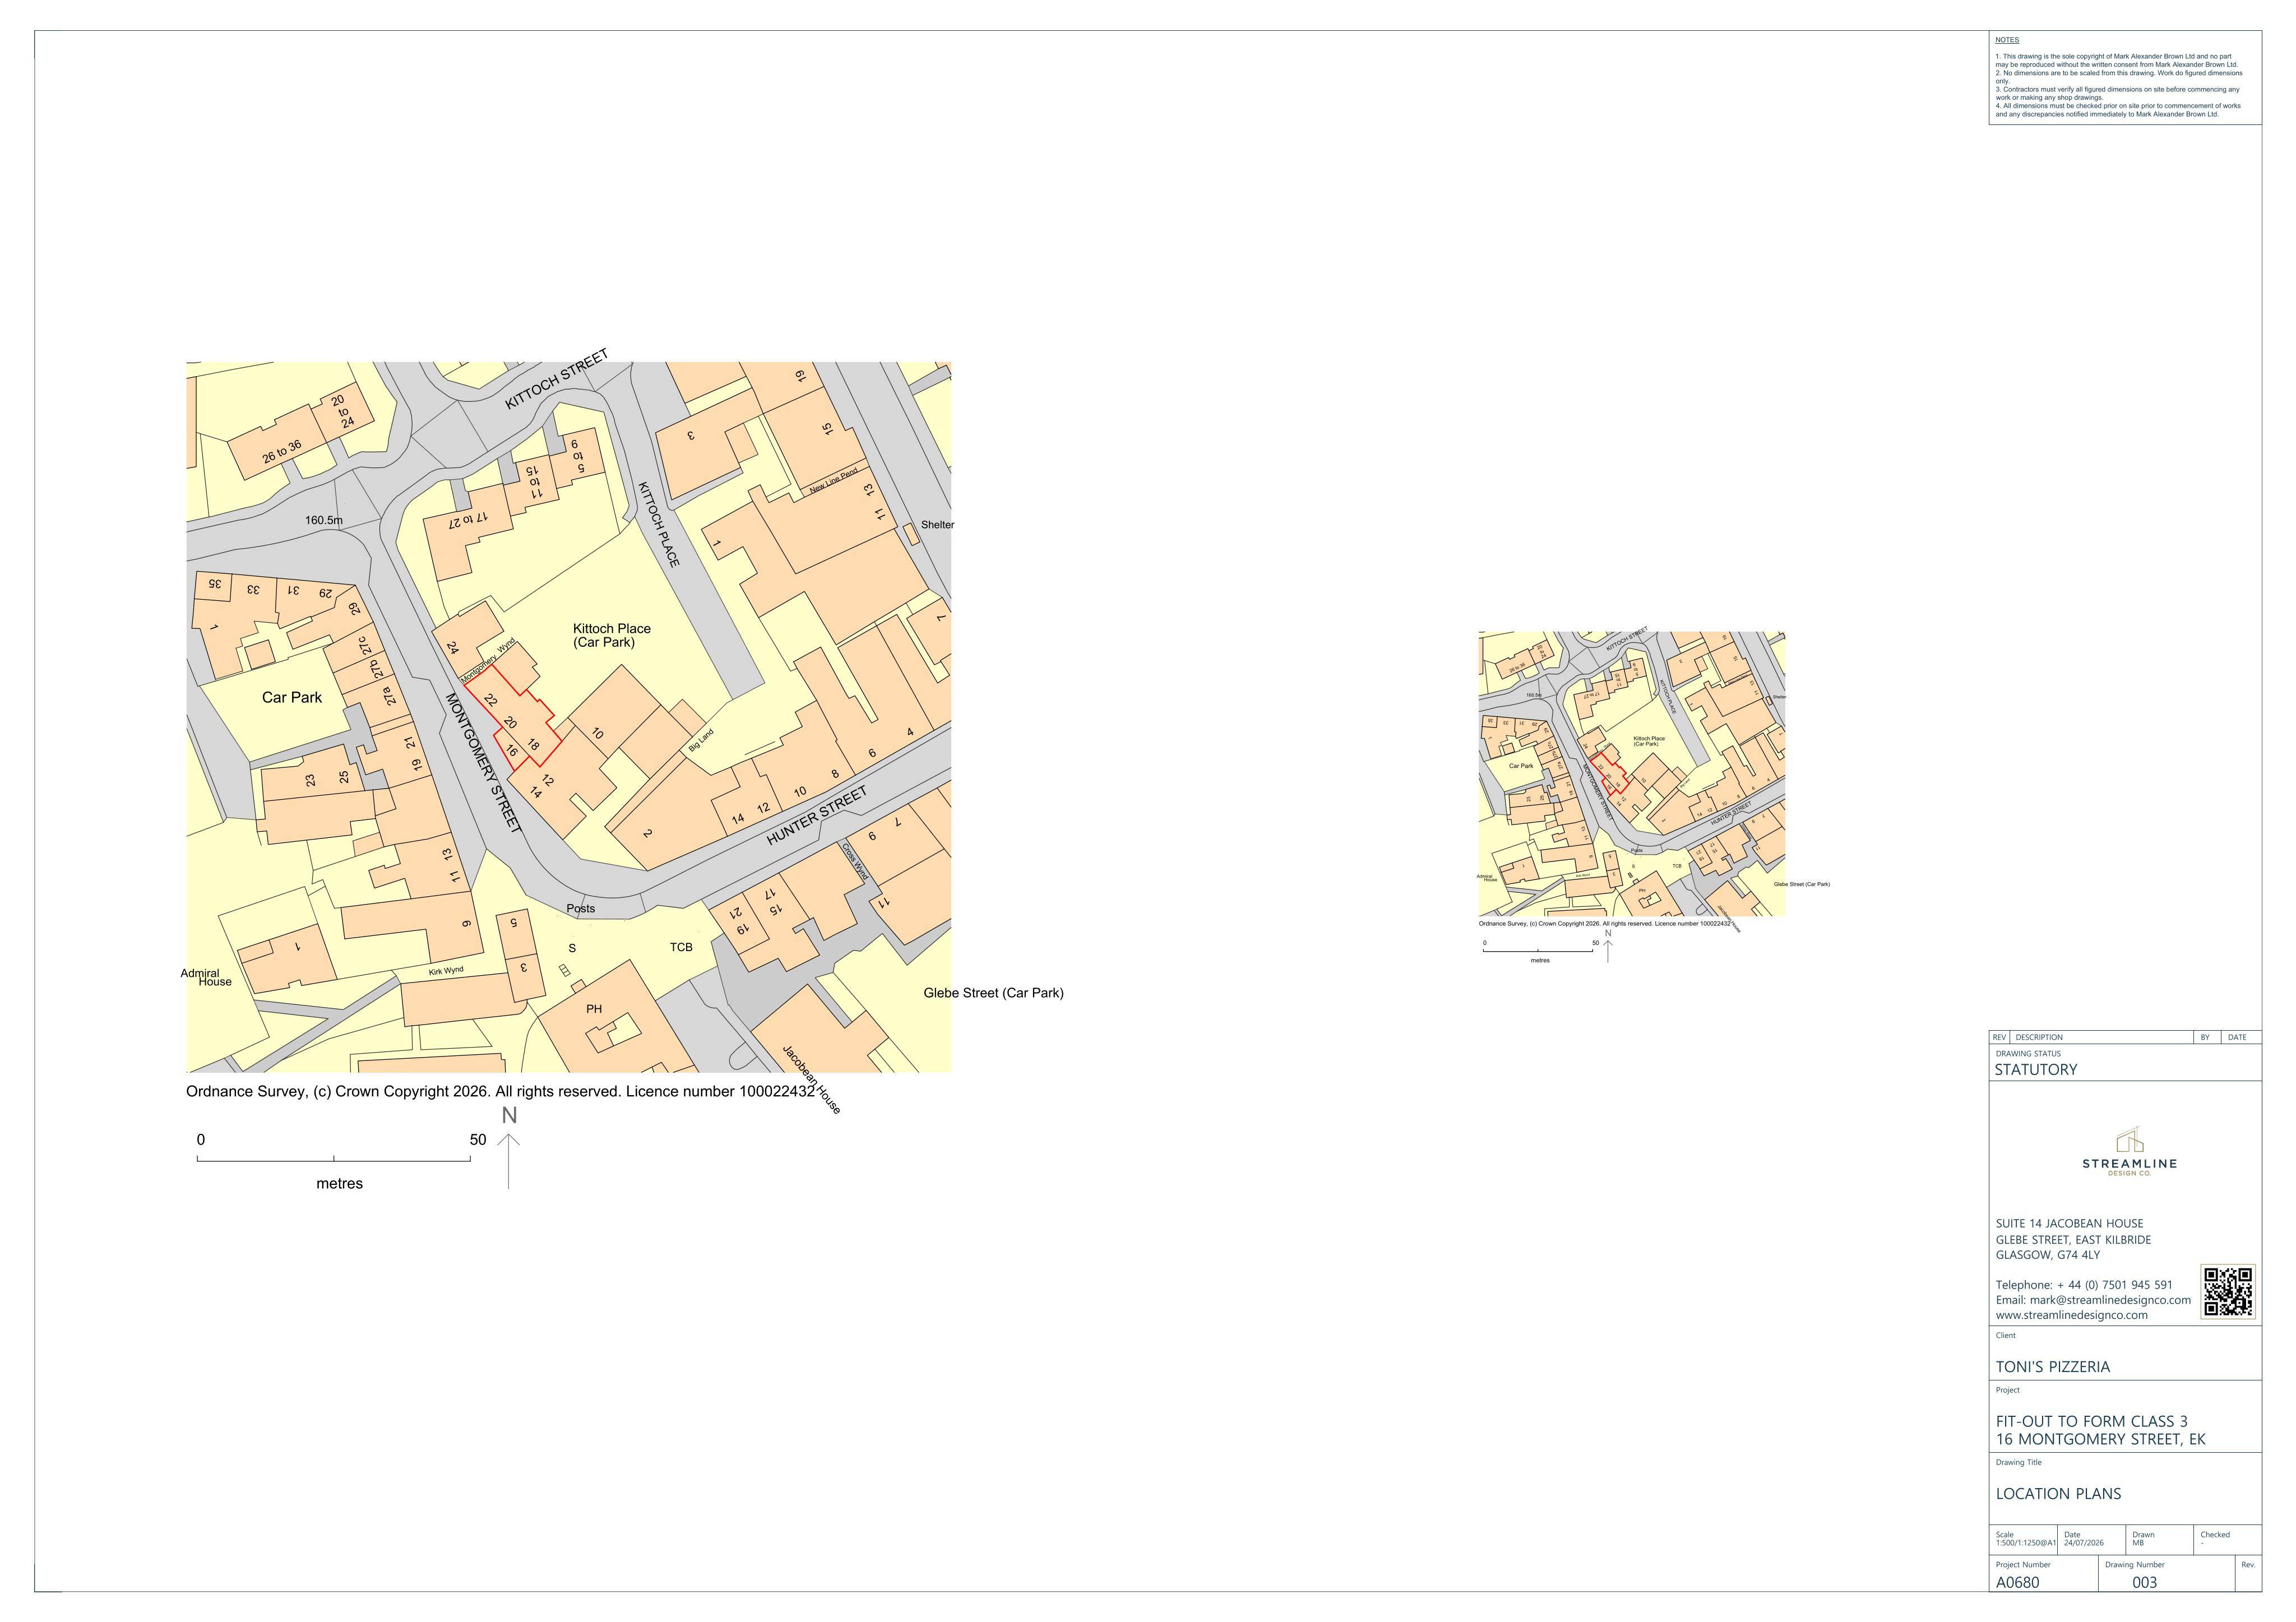This screenshot has width=2296, height=1622.
Task: Click Glebe Street (Car Park) label beside large map
Action: (994, 993)
